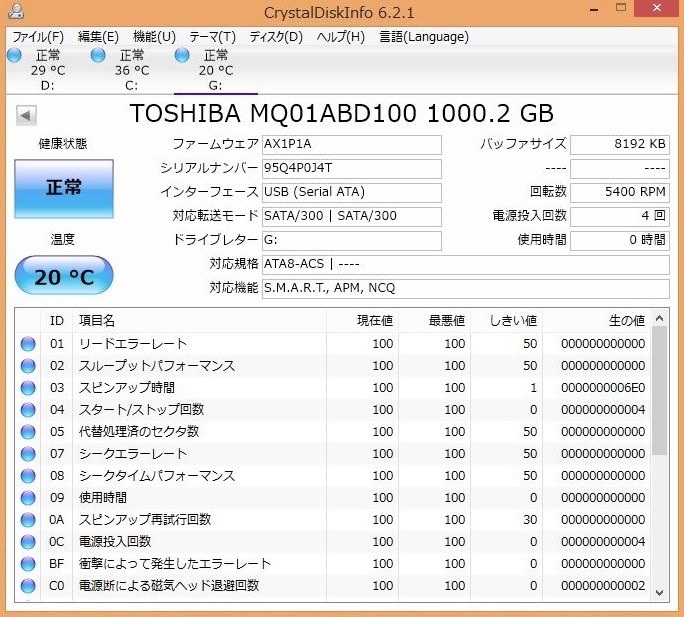Viewport: 684px width, 617px height.
Task: Click the 20 °C temperature button
Action: [64, 277]
